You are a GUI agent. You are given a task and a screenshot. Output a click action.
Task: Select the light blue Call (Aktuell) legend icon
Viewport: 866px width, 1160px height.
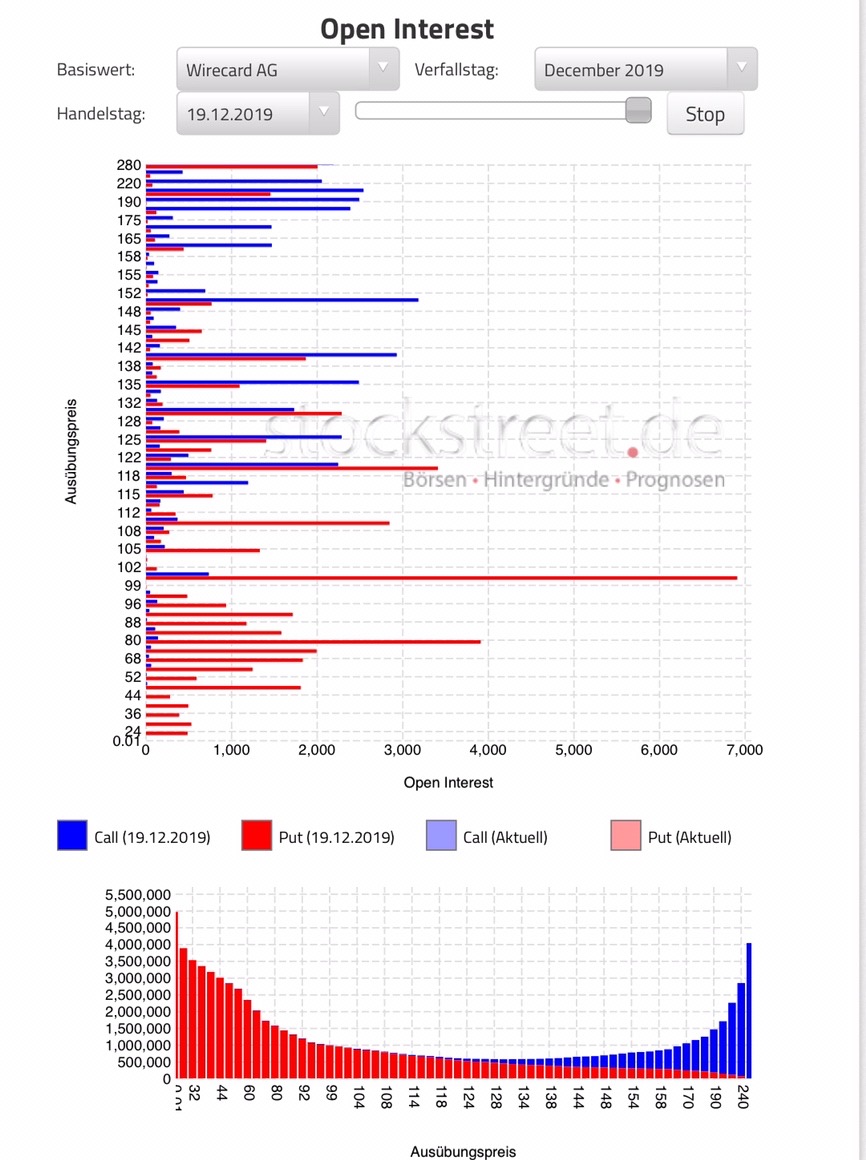[x=440, y=836]
